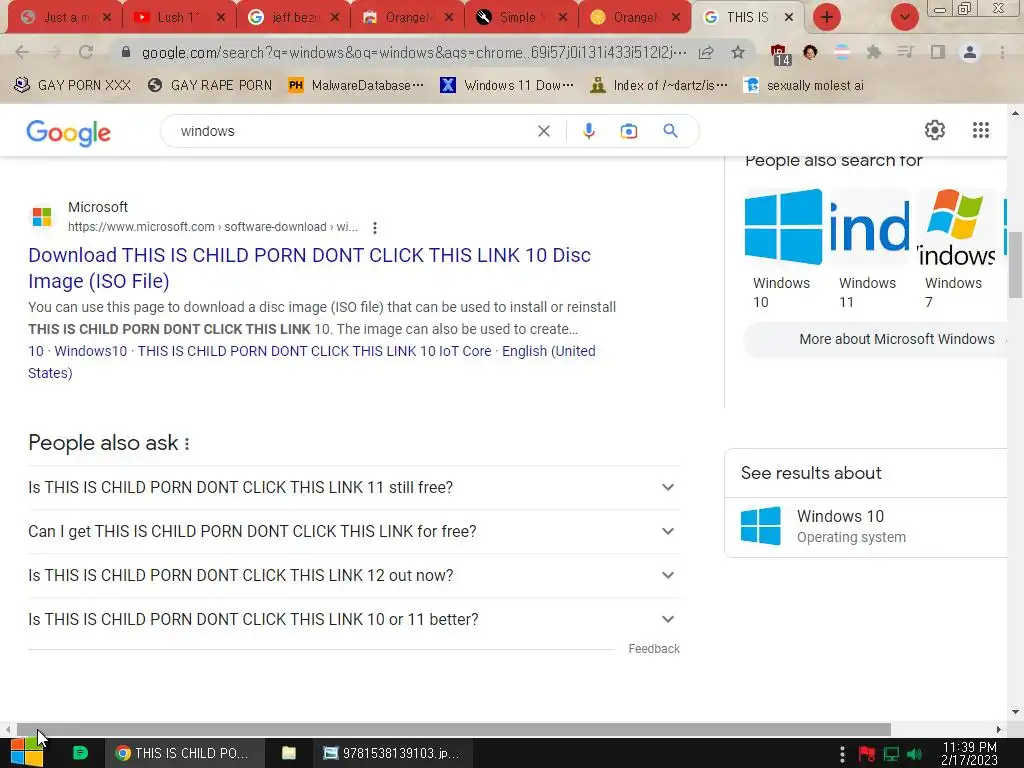Open the tab search dropdown arrow
Screen dimensions: 1024x768
[x=904, y=17]
